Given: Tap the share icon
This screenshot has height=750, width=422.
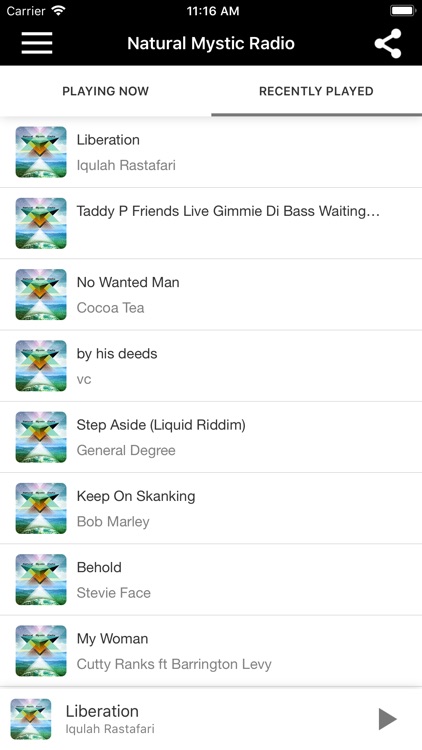Looking at the screenshot, I should (x=388, y=44).
